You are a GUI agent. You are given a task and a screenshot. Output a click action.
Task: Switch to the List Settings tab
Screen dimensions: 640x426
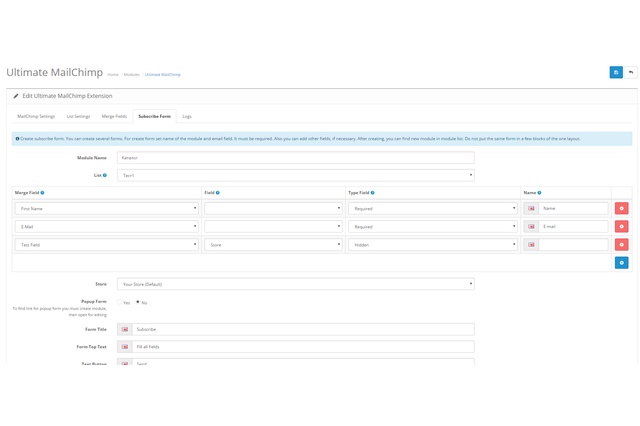[78, 116]
